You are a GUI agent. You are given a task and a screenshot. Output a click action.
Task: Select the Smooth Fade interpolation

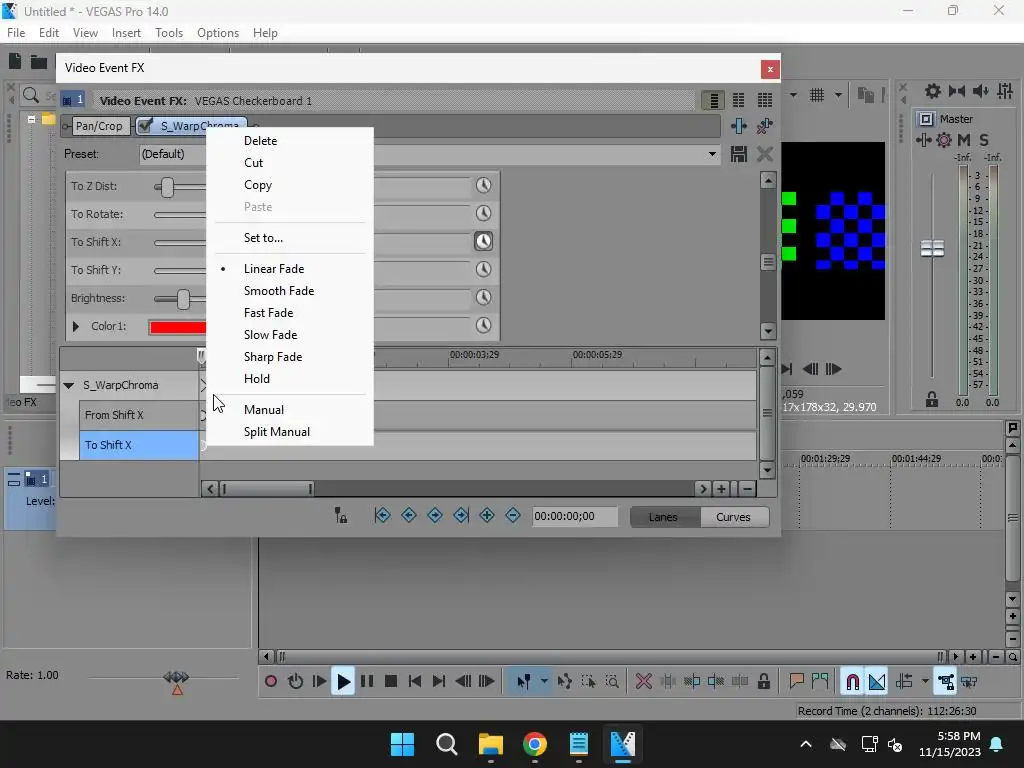(279, 291)
